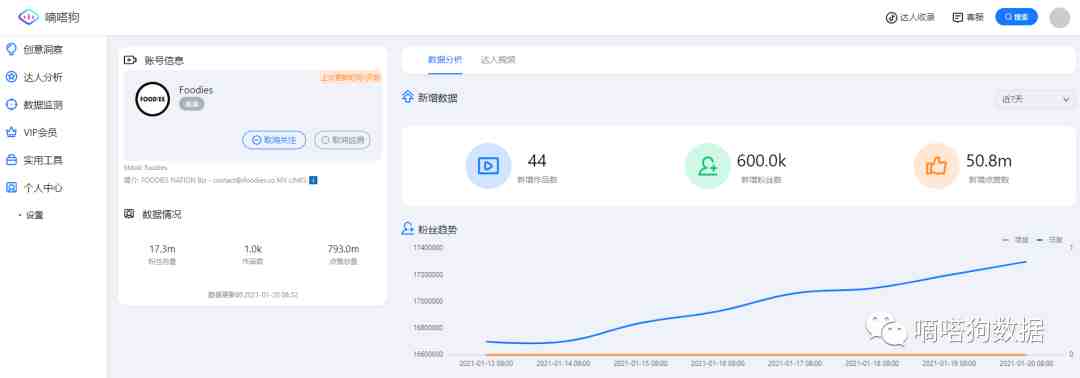Click the orange thumbs-up icon
This screenshot has width=1080, height=378.
point(936,166)
